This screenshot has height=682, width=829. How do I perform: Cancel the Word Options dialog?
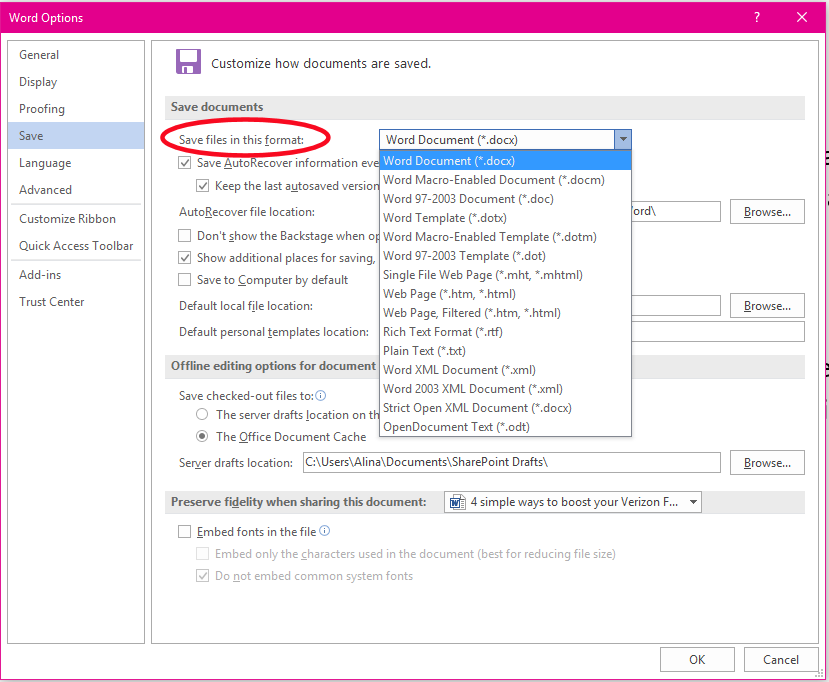coord(781,659)
